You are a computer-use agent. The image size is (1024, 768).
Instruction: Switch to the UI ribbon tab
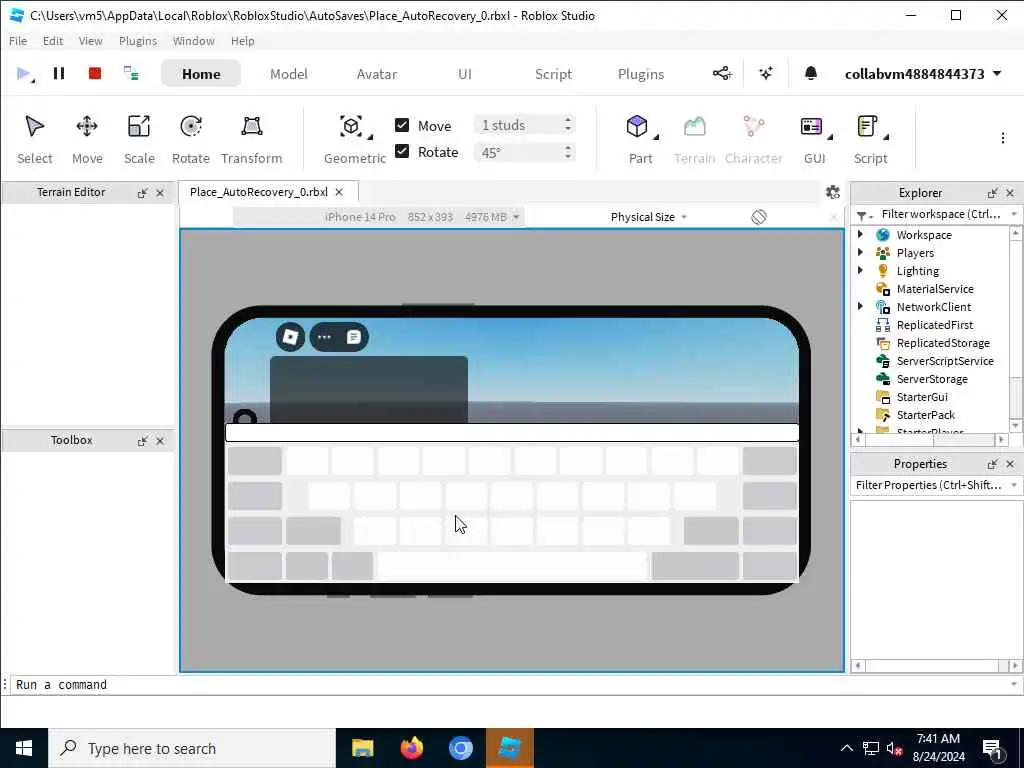click(x=465, y=74)
